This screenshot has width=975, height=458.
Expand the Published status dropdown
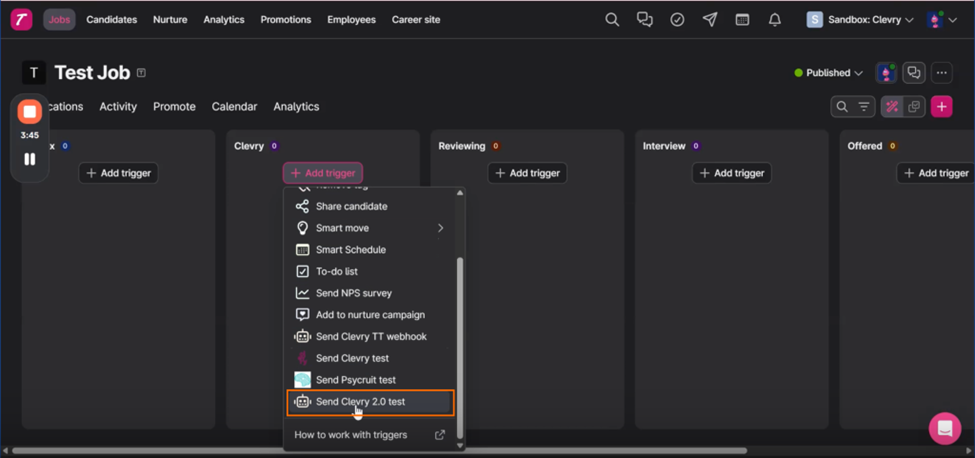(x=829, y=73)
